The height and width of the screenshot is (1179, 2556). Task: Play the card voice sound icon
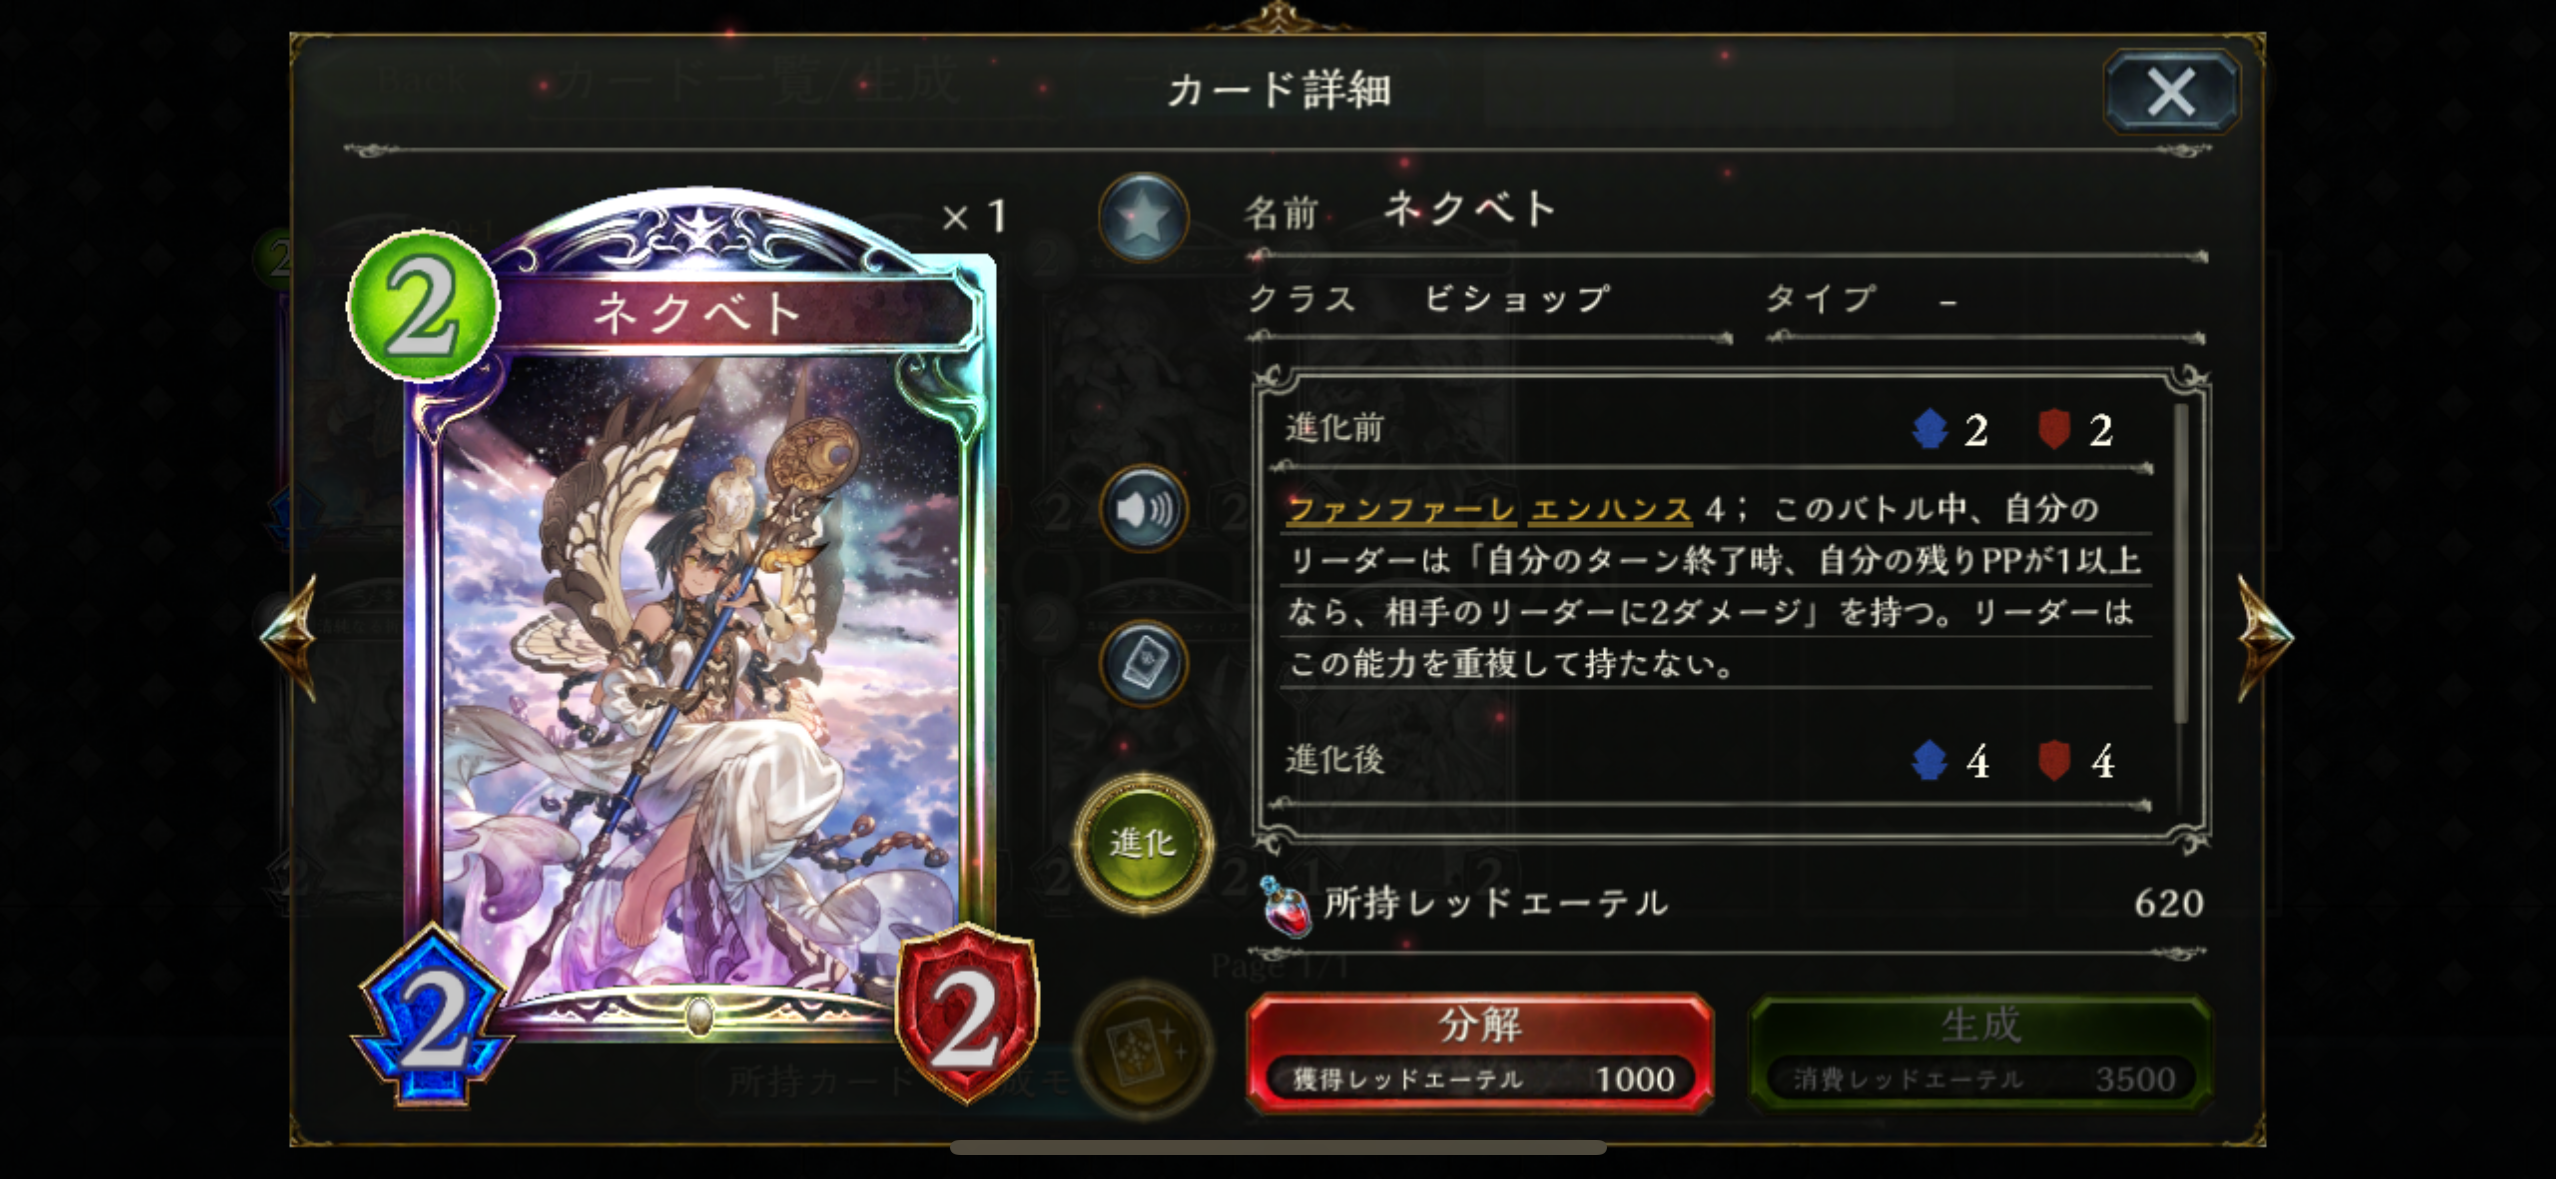coord(1143,509)
